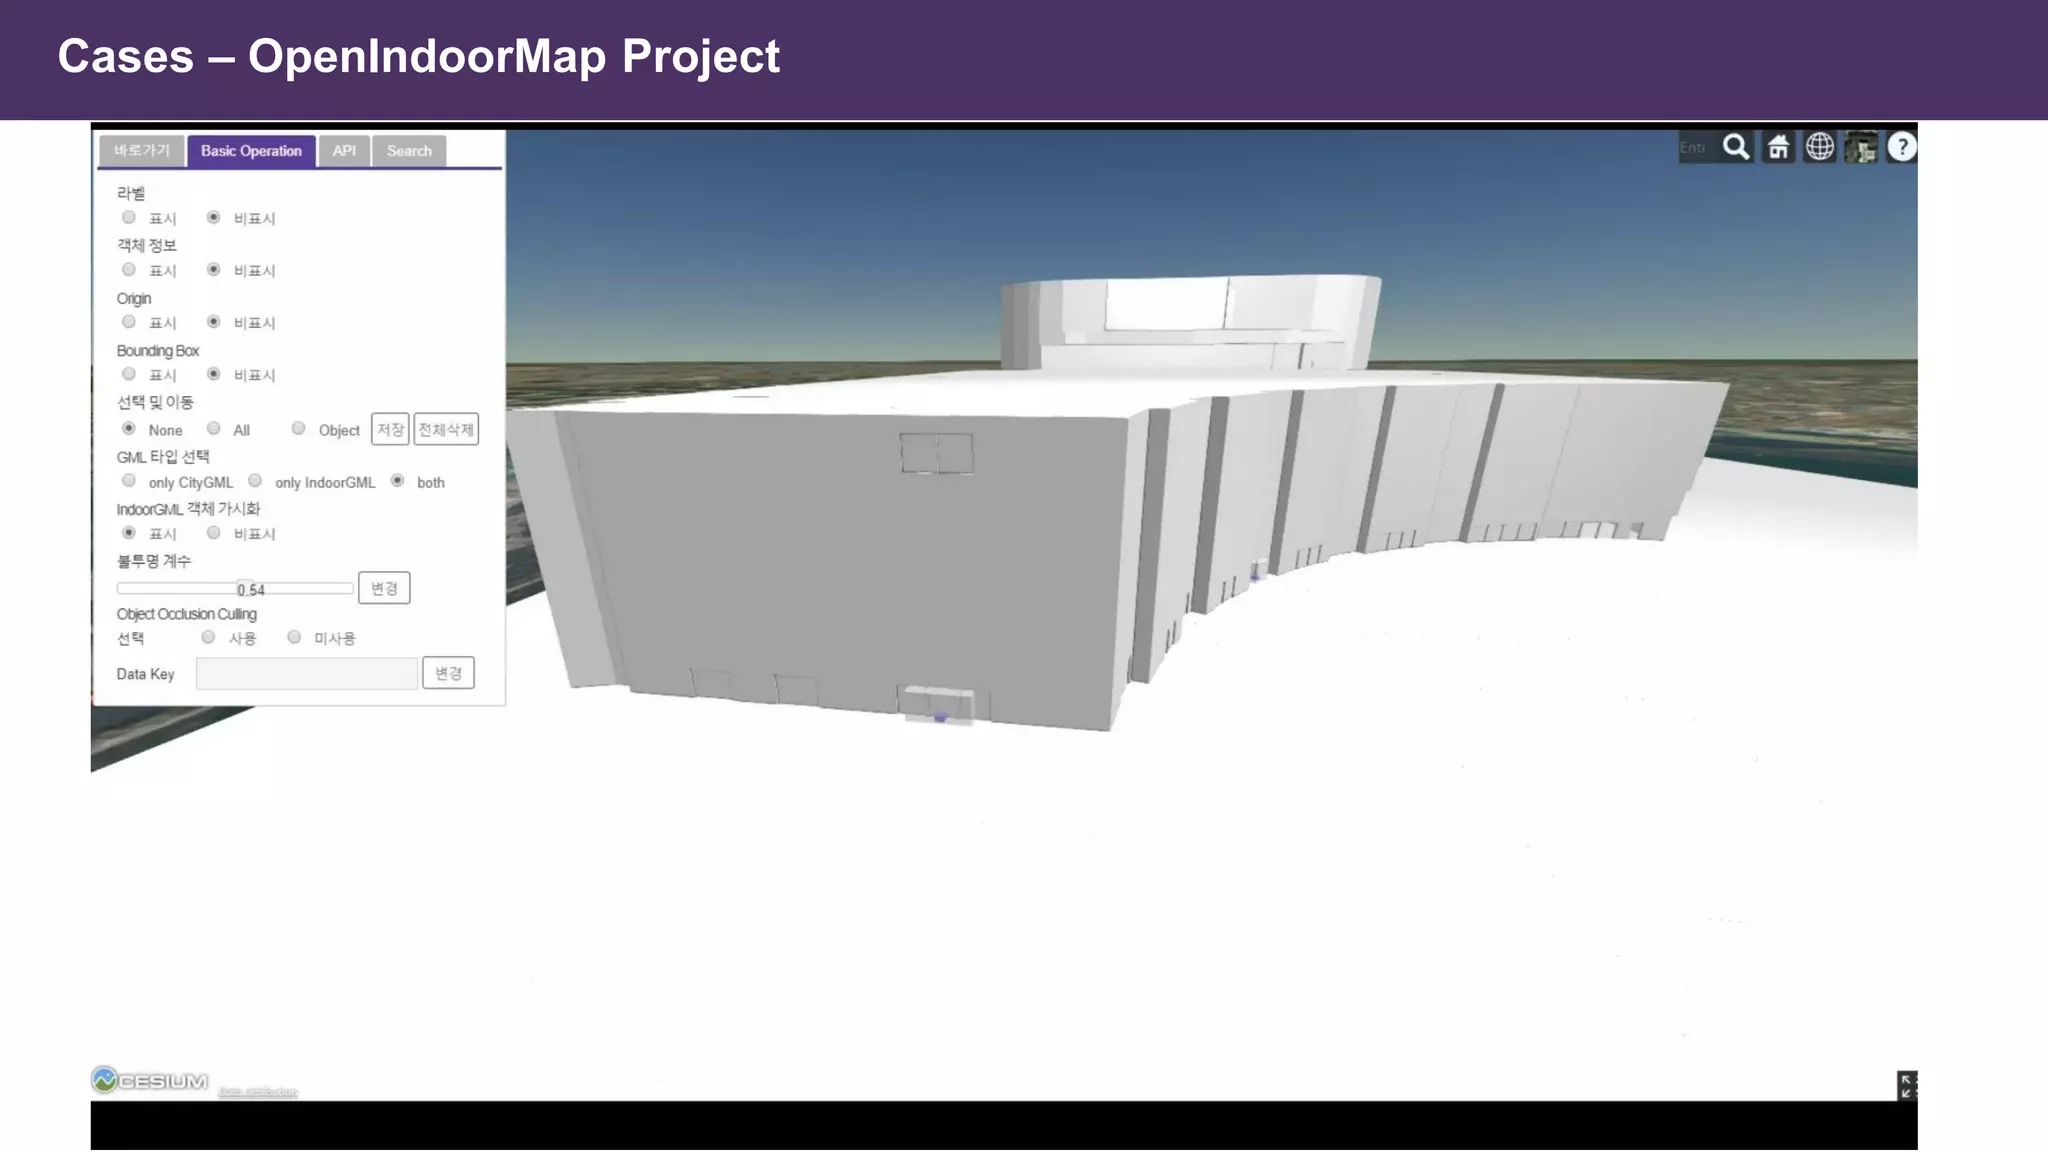
Task: Select both GML types
Action: coord(398,480)
